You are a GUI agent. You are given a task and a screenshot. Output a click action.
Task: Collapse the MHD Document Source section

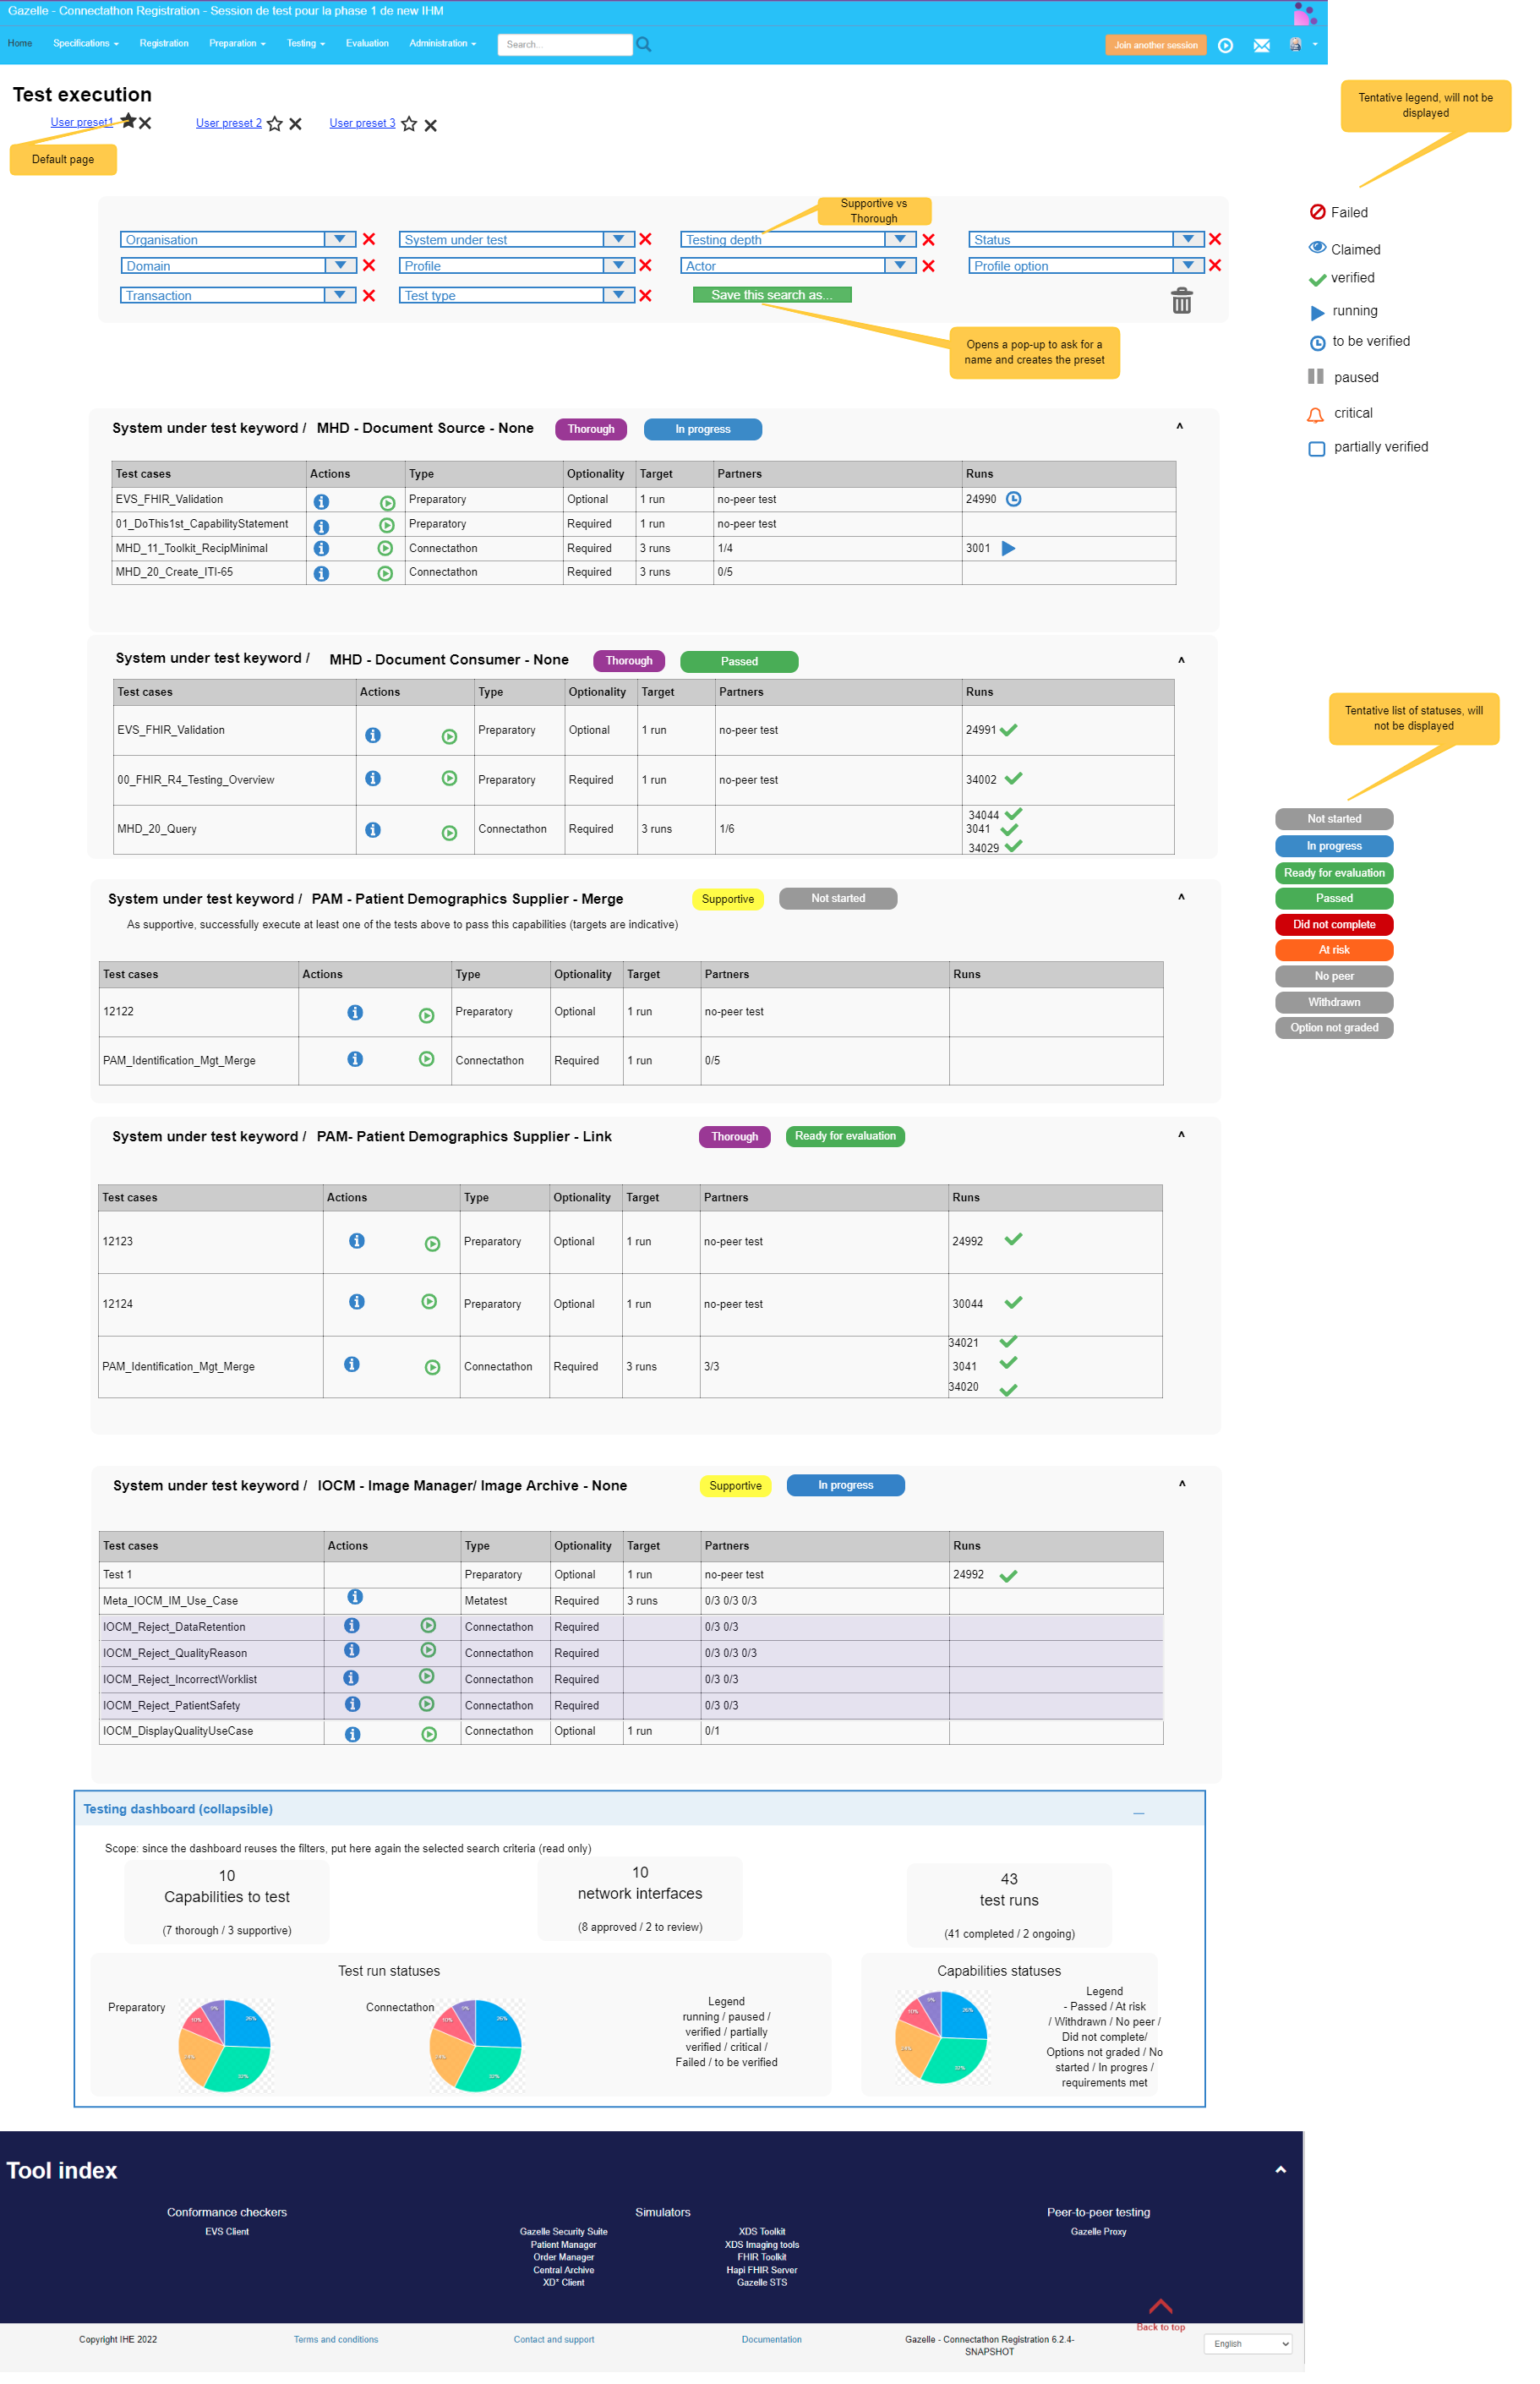click(1180, 428)
